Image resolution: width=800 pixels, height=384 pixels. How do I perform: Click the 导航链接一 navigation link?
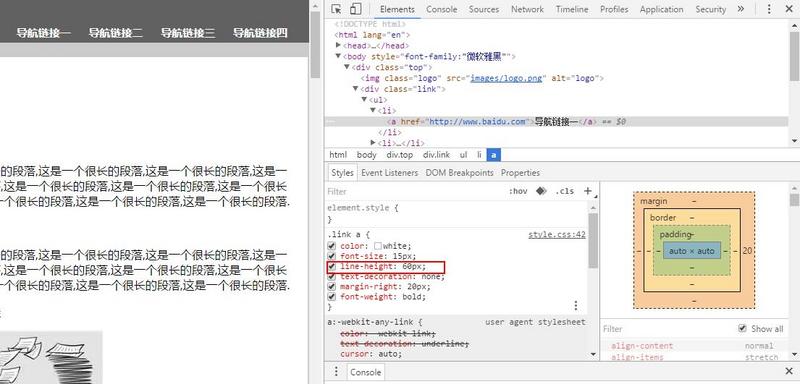(x=43, y=33)
